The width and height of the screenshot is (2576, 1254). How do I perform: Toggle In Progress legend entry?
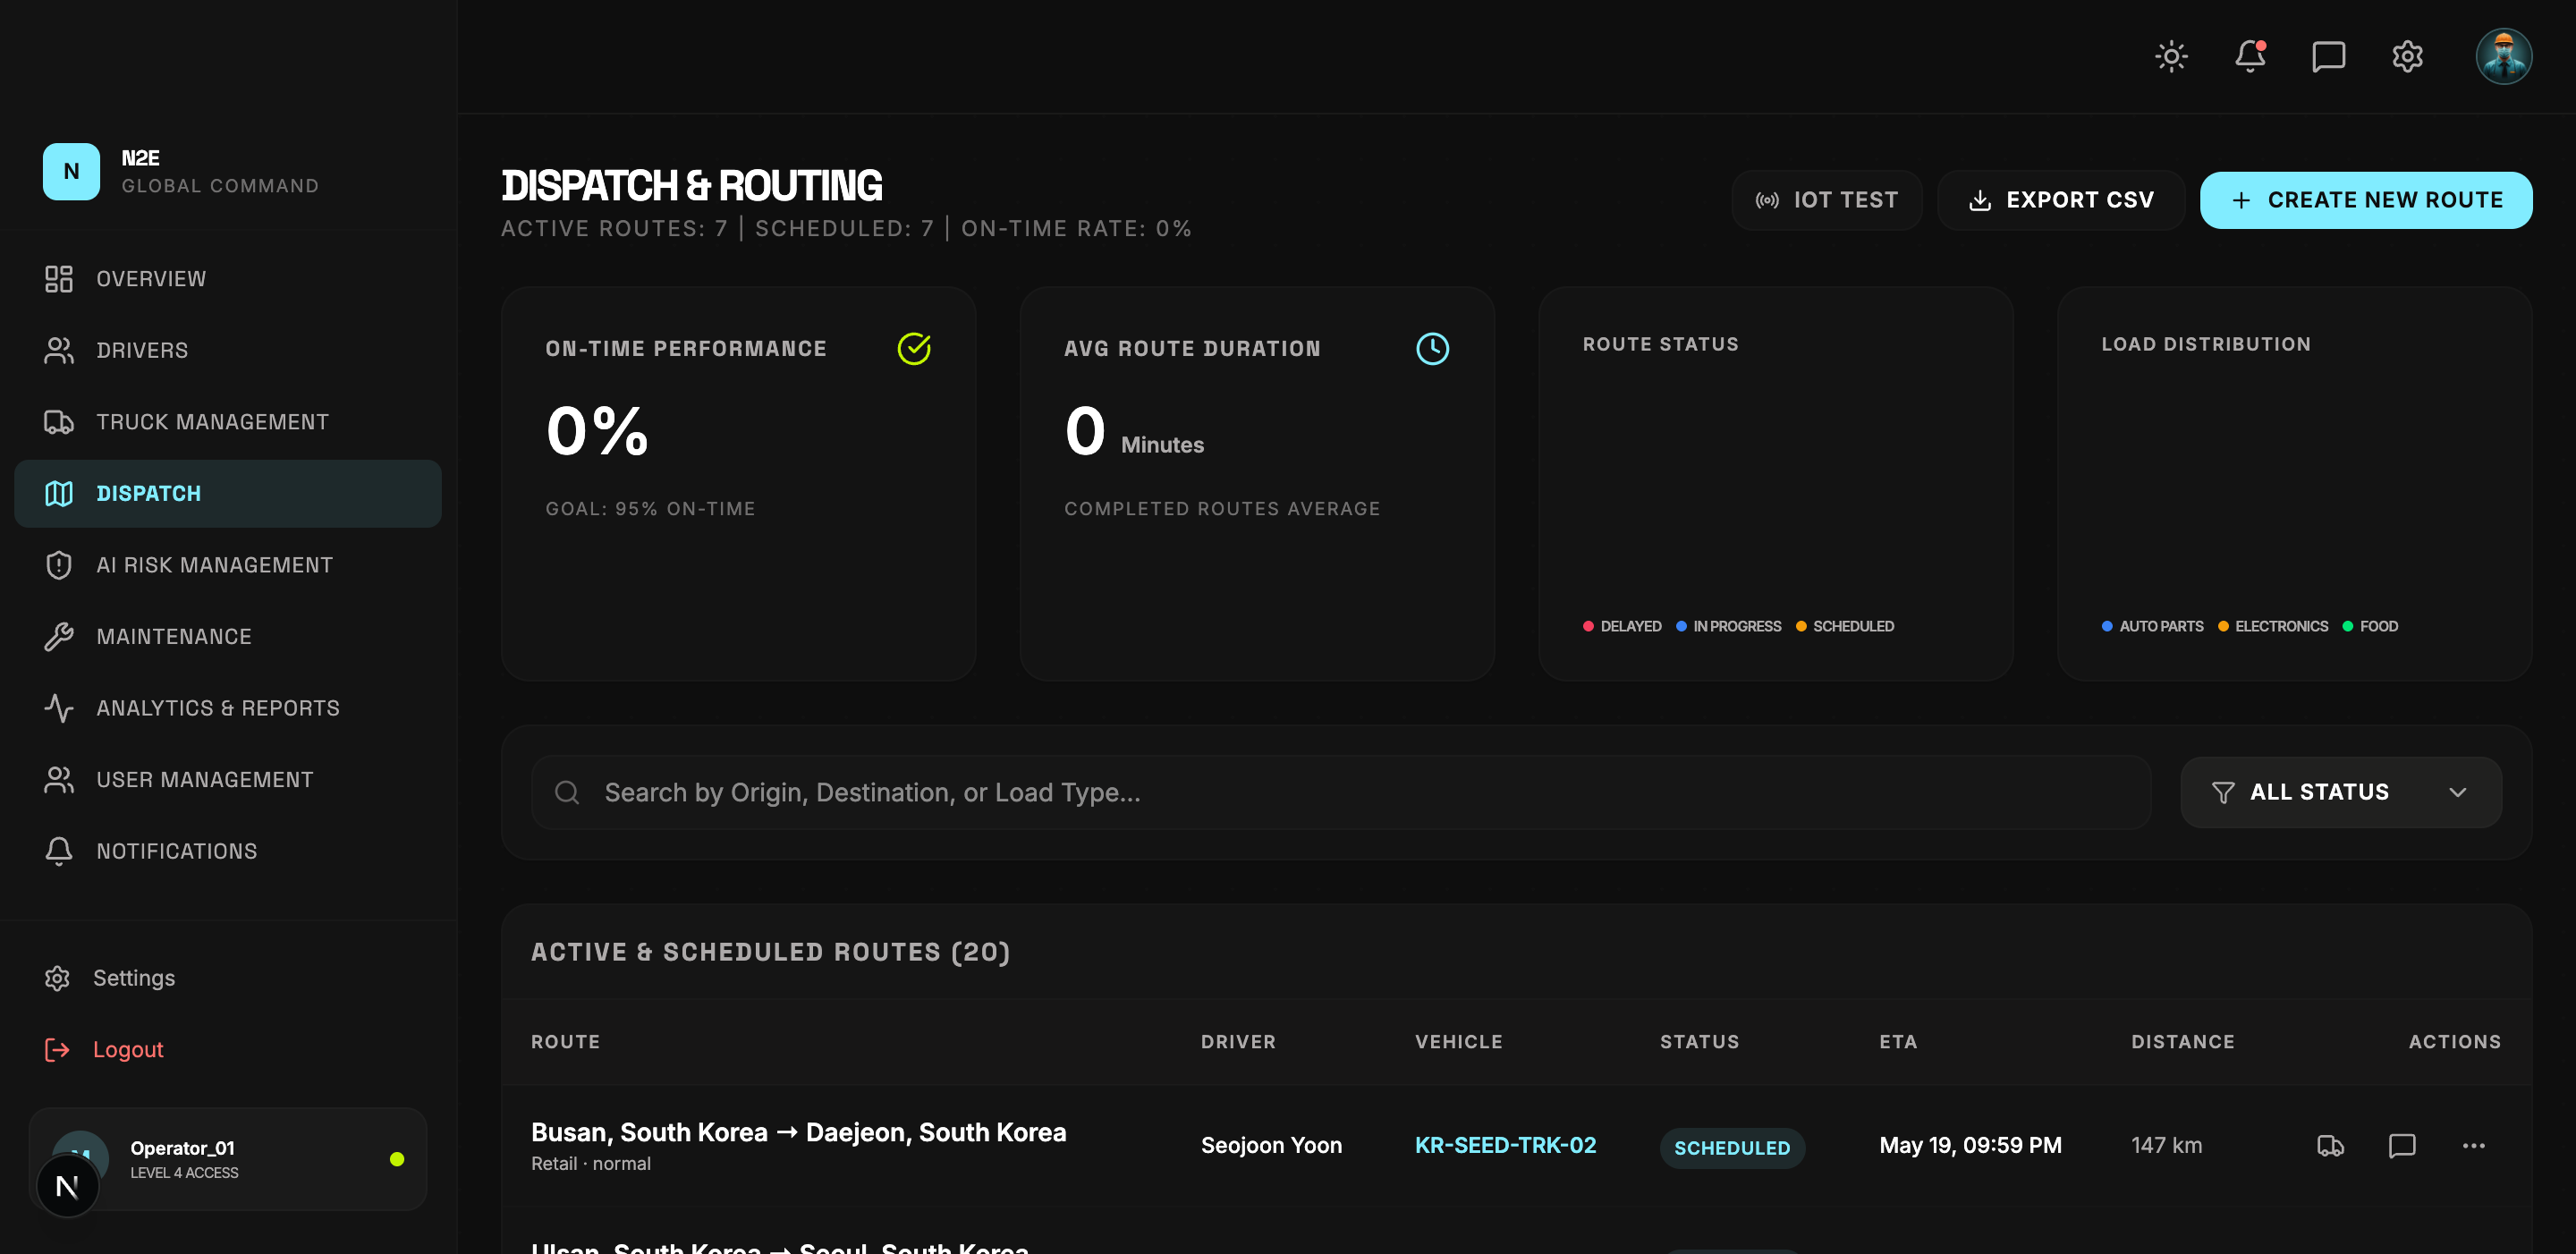click(x=1728, y=626)
